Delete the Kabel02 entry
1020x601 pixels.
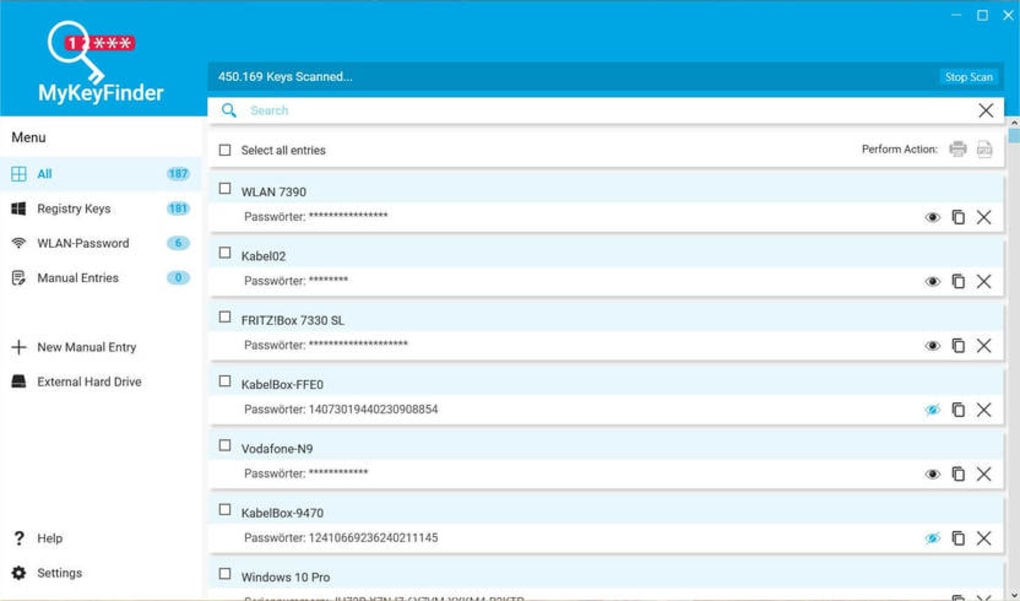click(x=984, y=281)
